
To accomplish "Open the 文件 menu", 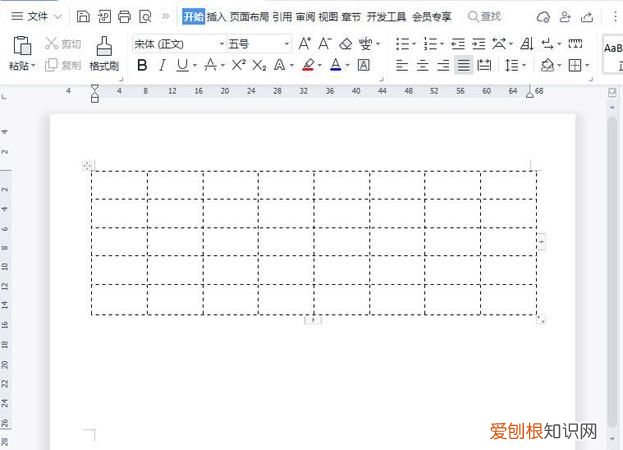I will (x=37, y=16).
